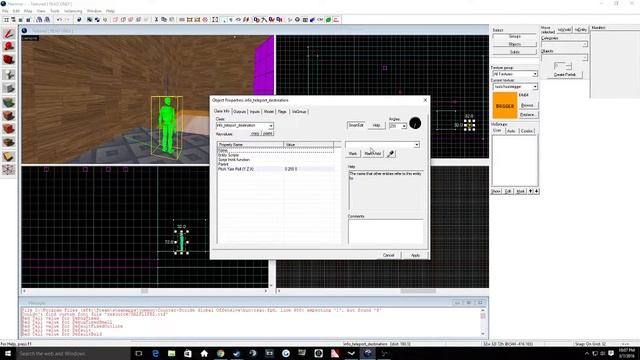Open the Angles dropdown
Viewport: 640px width, 360px height.
point(404,126)
